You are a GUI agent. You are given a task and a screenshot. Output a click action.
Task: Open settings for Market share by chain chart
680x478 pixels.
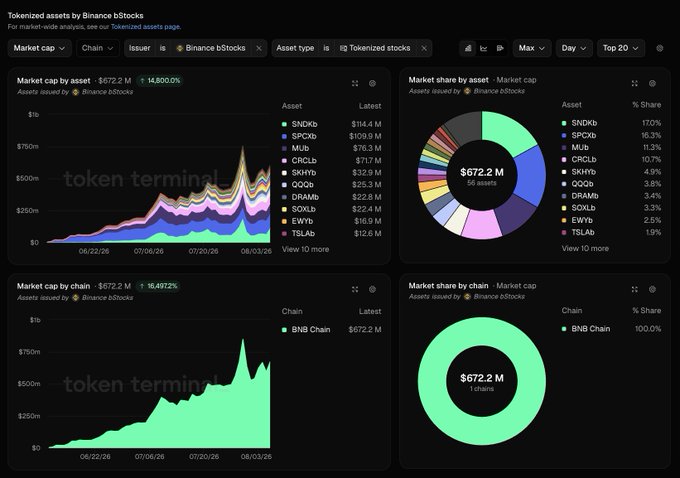(652, 289)
